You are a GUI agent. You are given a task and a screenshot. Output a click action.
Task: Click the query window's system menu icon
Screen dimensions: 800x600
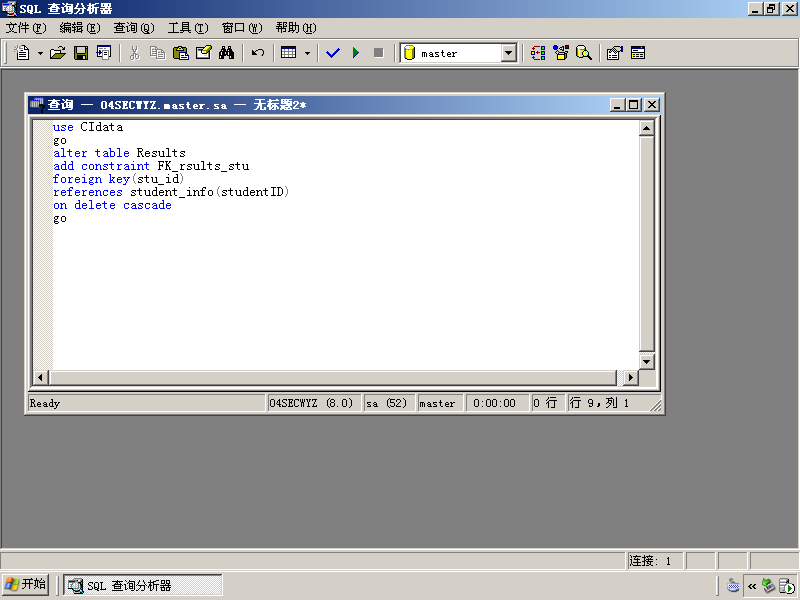click(x=37, y=105)
